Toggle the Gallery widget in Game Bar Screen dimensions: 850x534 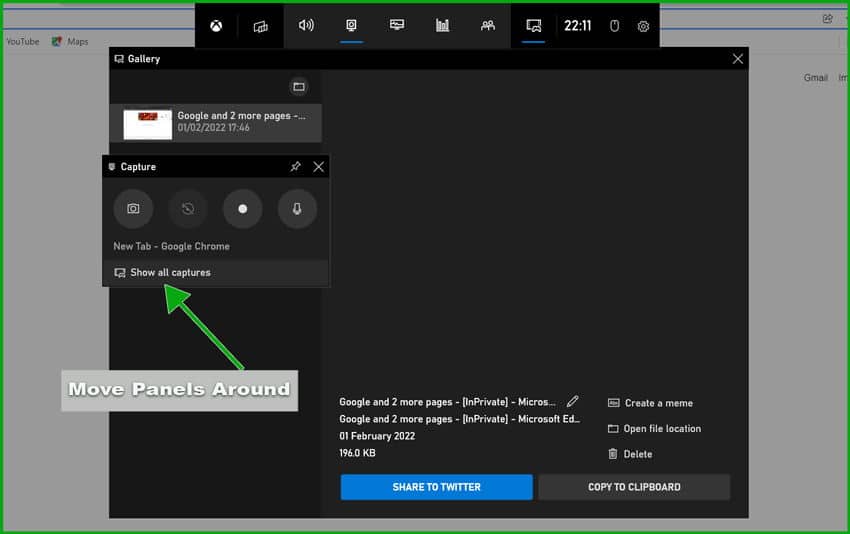point(534,26)
